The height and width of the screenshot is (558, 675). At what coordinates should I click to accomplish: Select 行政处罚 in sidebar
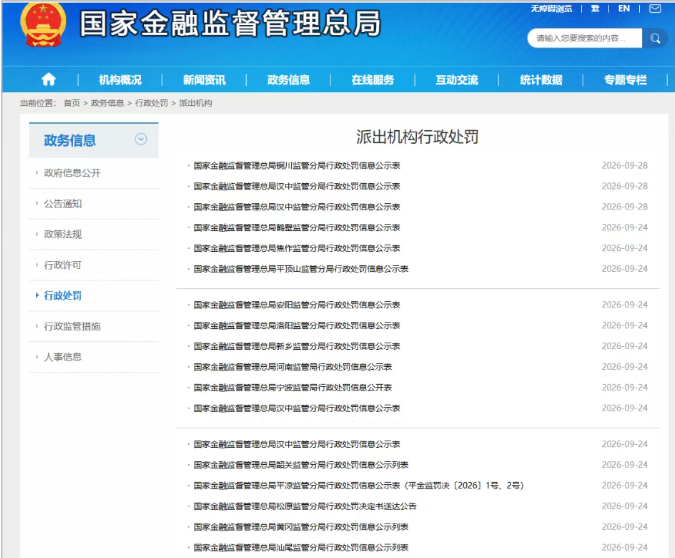[63, 295]
